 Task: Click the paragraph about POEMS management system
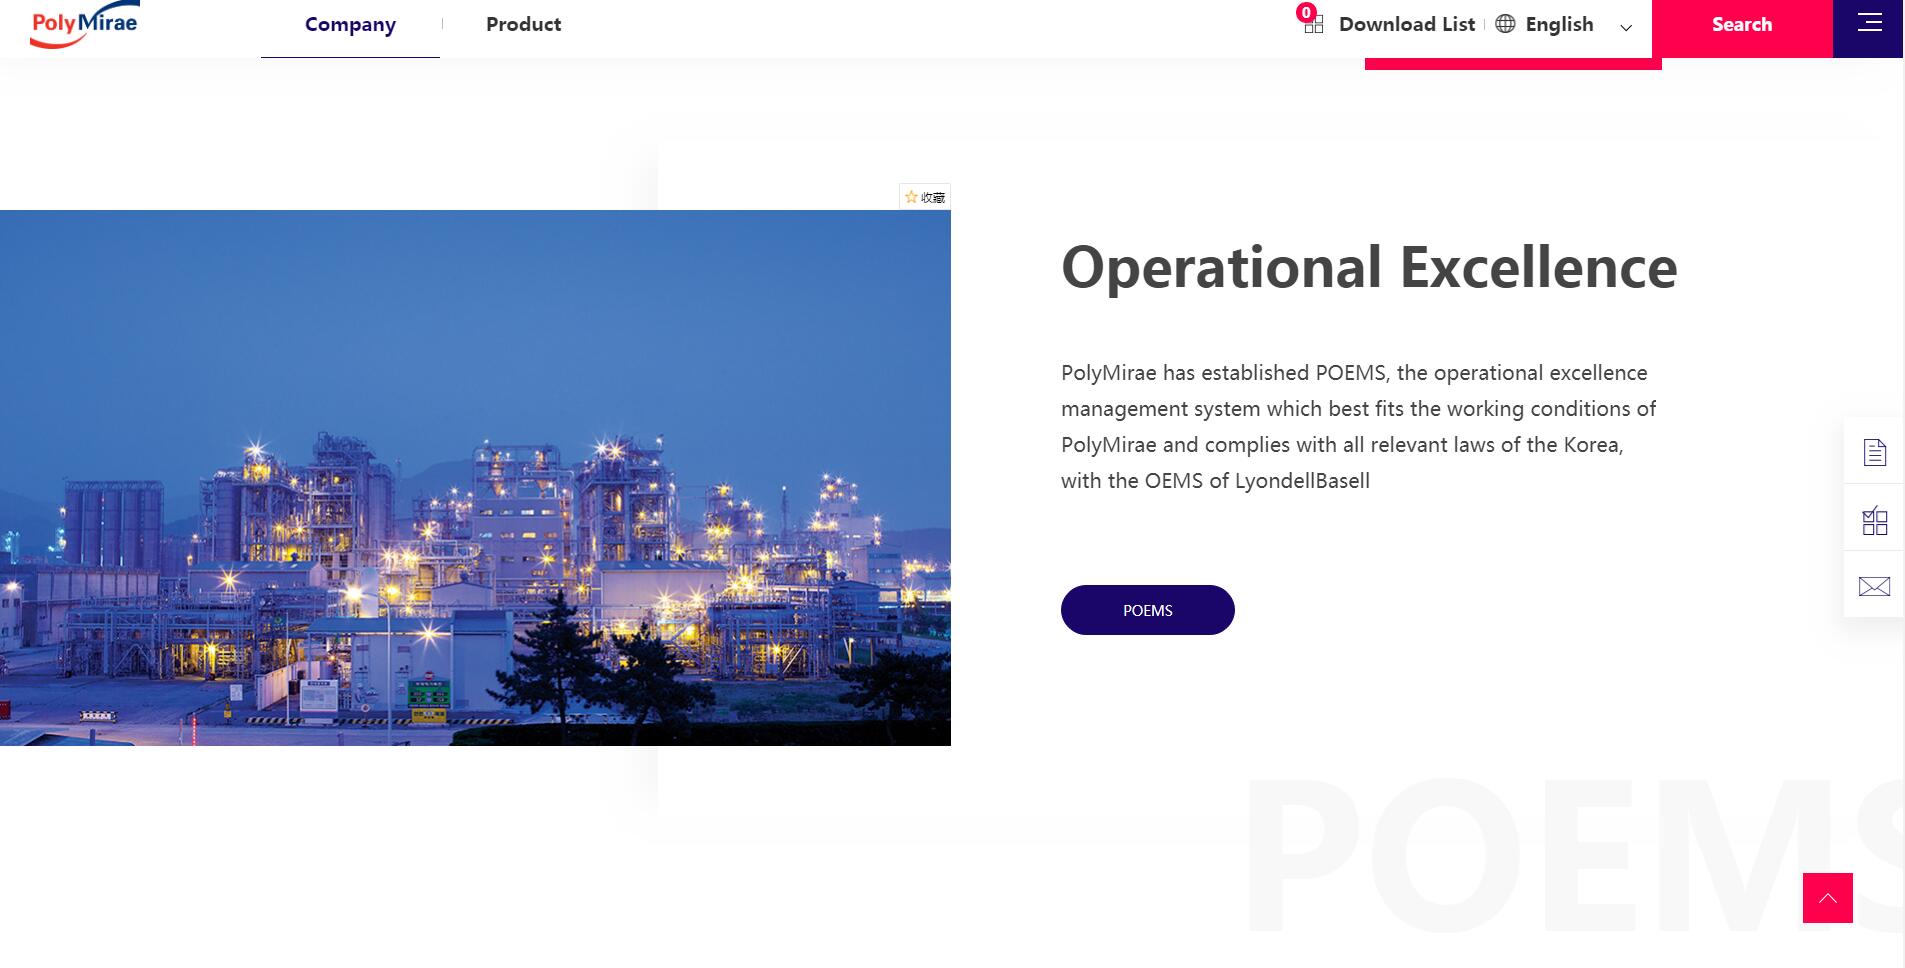(x=1359, y=427)
